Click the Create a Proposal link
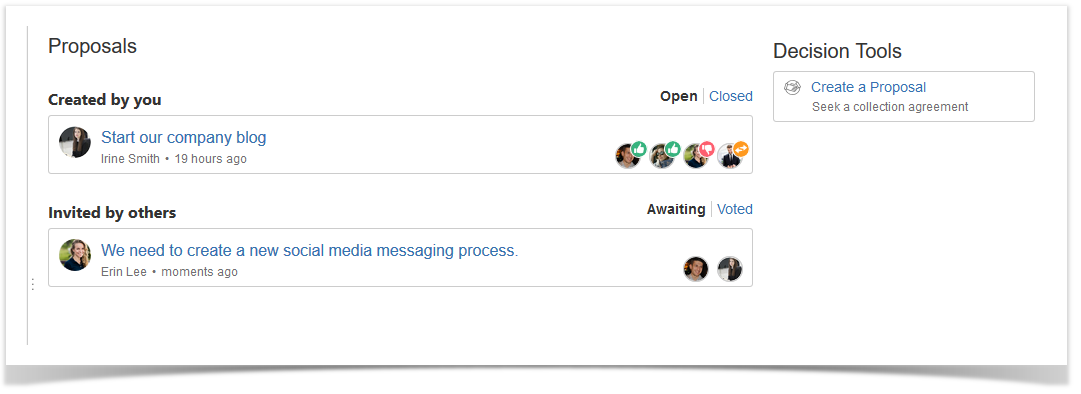This screenshot has height=394, width=1081. coord(868,87)
